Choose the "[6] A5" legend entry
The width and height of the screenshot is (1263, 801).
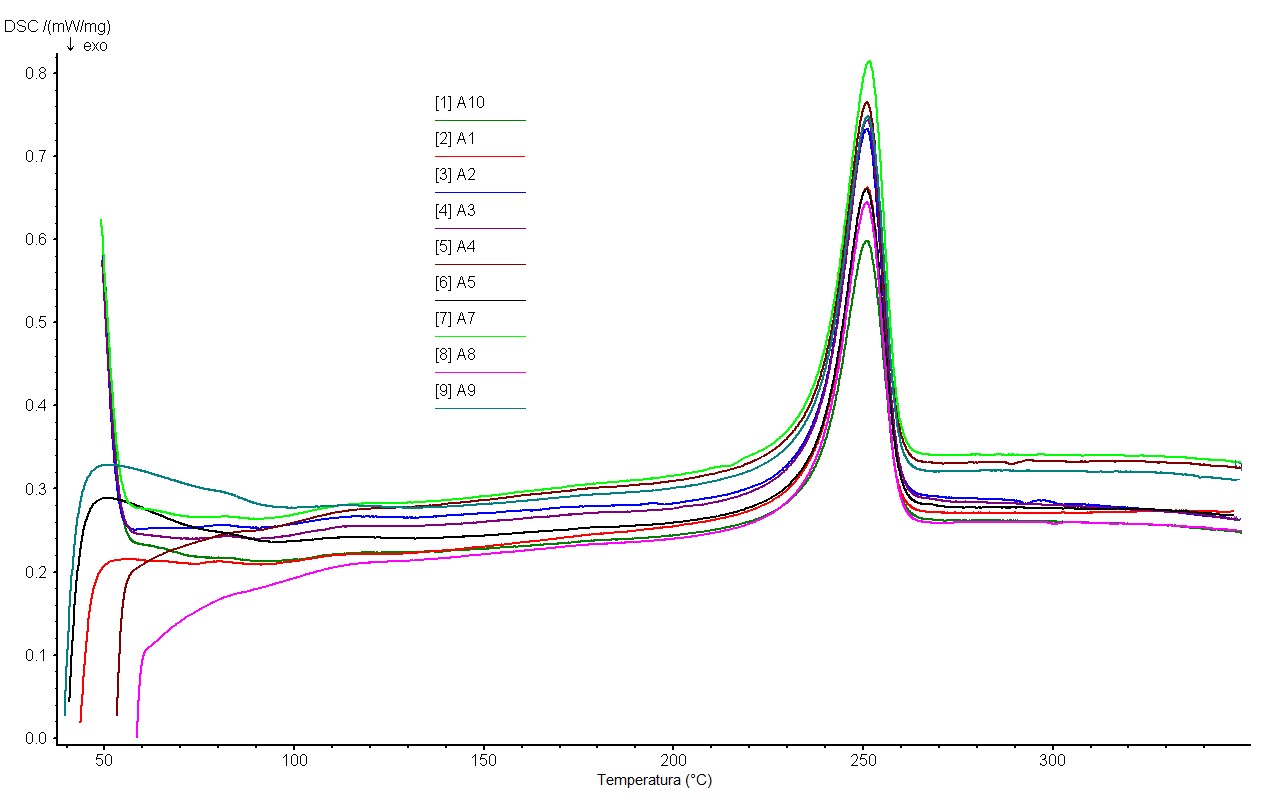coord(455,283)
